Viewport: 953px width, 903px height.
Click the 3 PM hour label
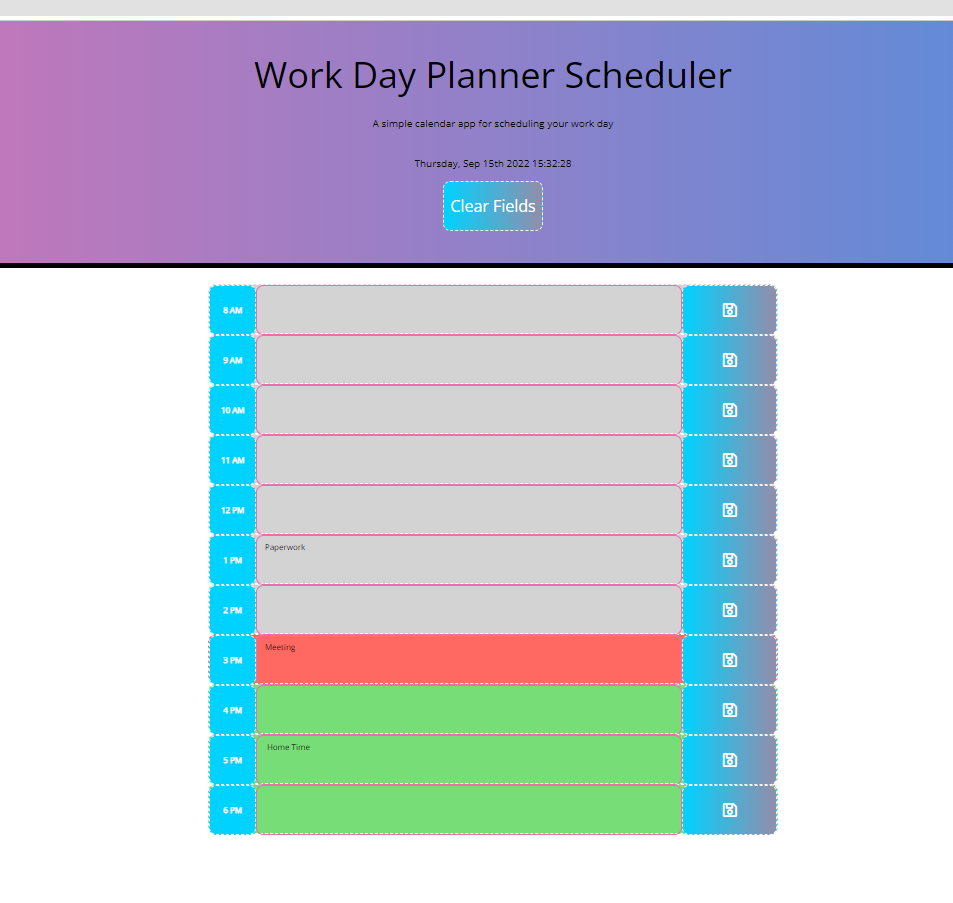(231, 659)
